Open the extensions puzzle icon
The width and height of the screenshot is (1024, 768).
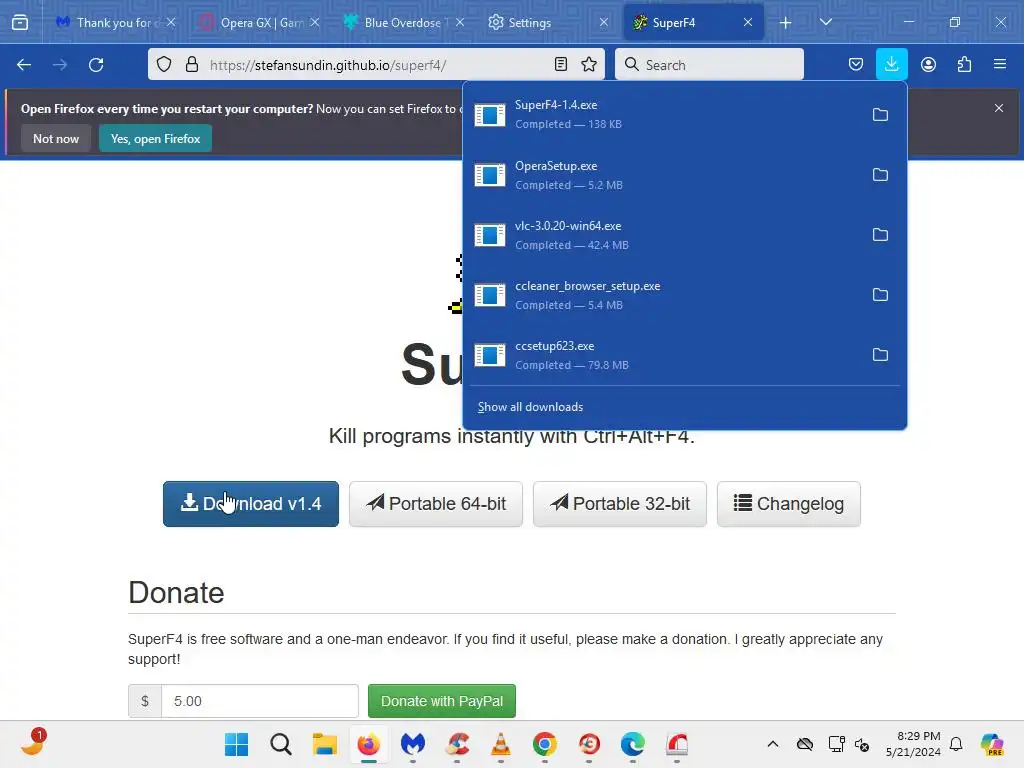[964, 65]
